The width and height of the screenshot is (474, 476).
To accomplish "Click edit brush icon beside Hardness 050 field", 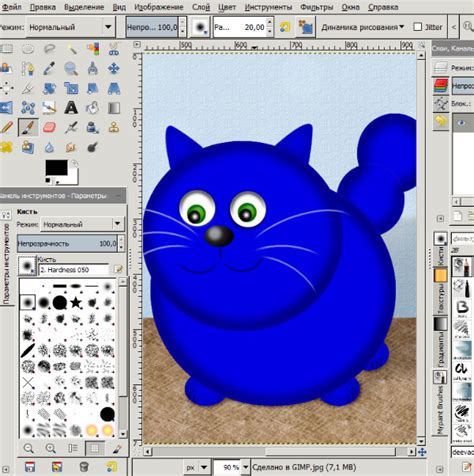I will 118,269.
